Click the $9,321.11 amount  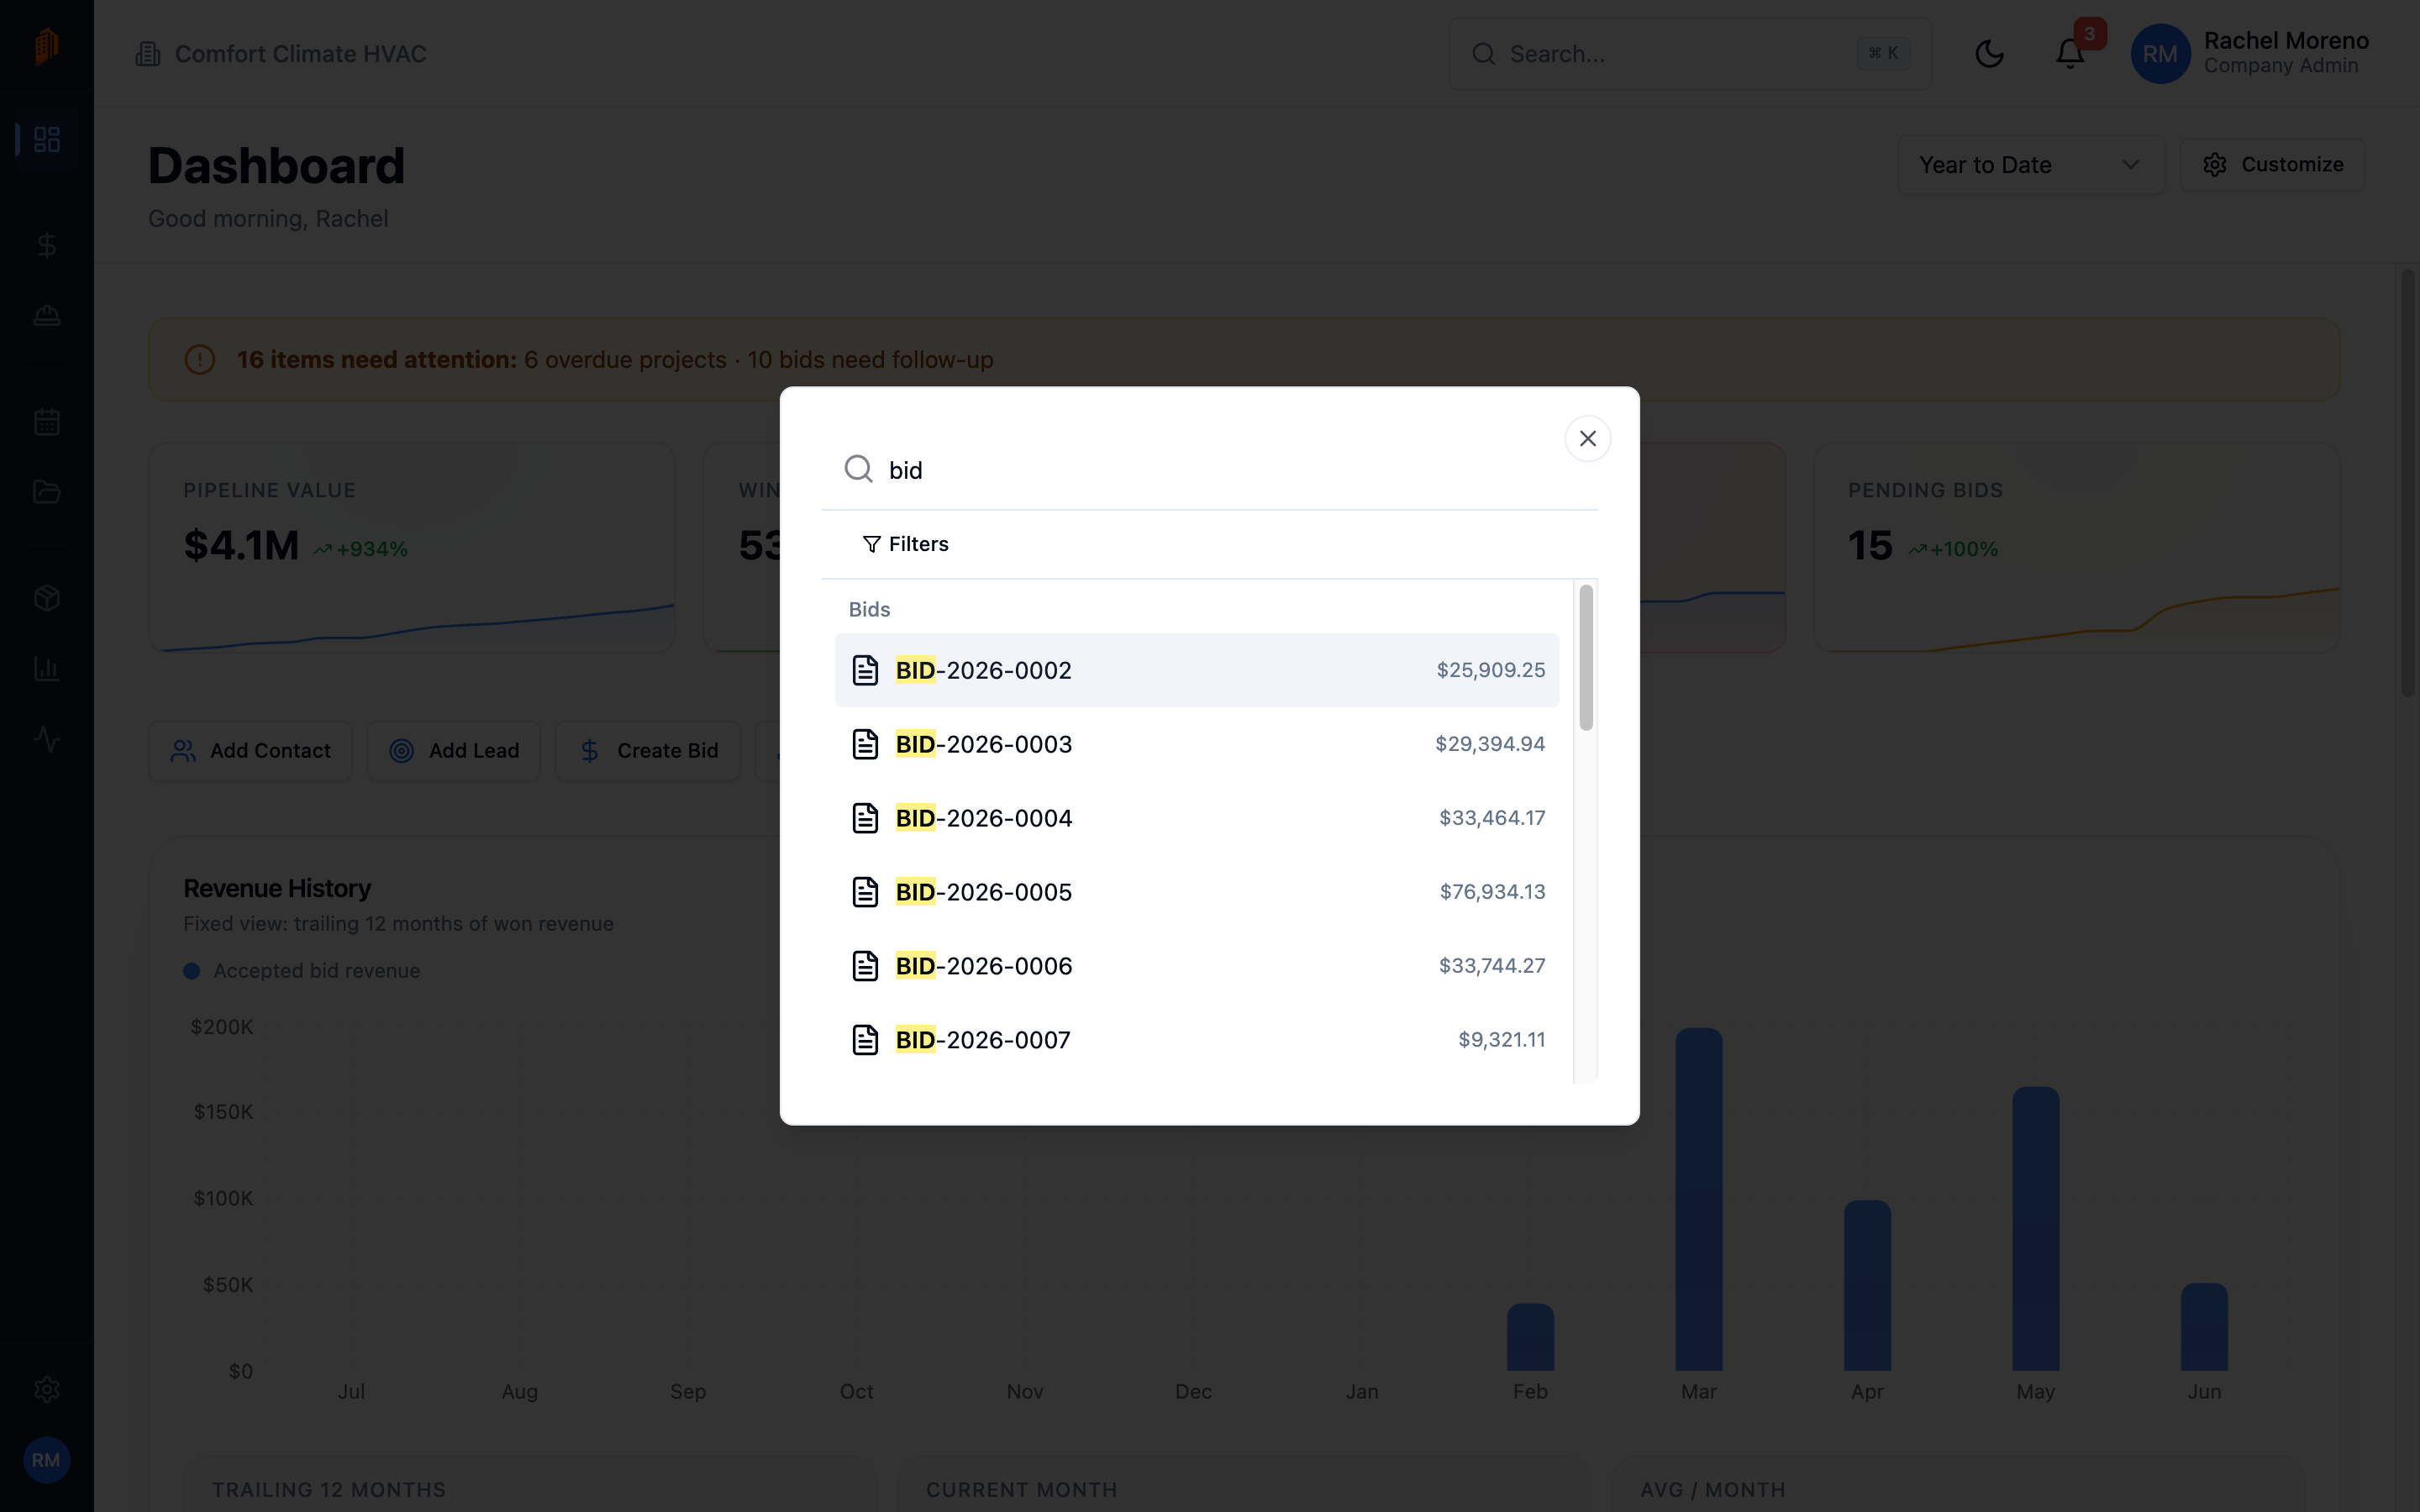(x=1501, y=1040)
